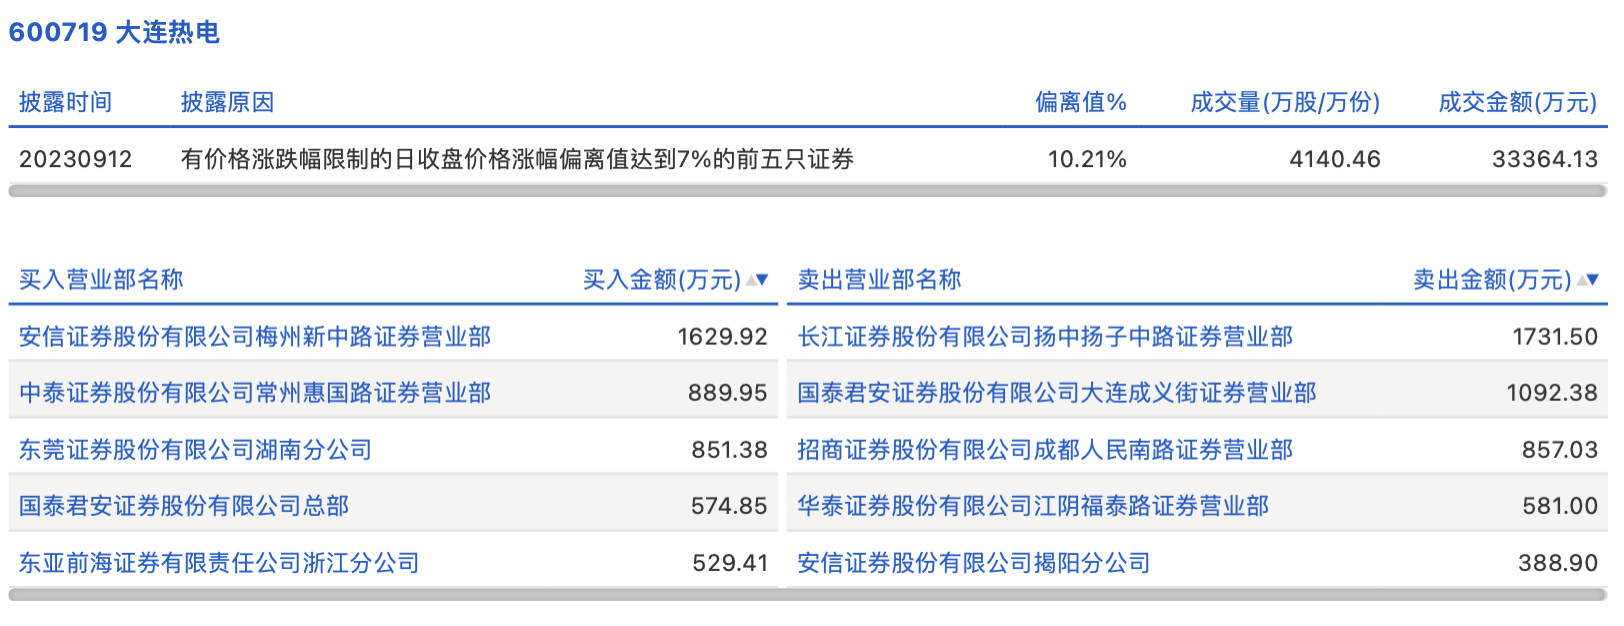Open 安信证券梅州新中路证券营业部 link
Screen dimensions: 1624x626
pos(255,337)
